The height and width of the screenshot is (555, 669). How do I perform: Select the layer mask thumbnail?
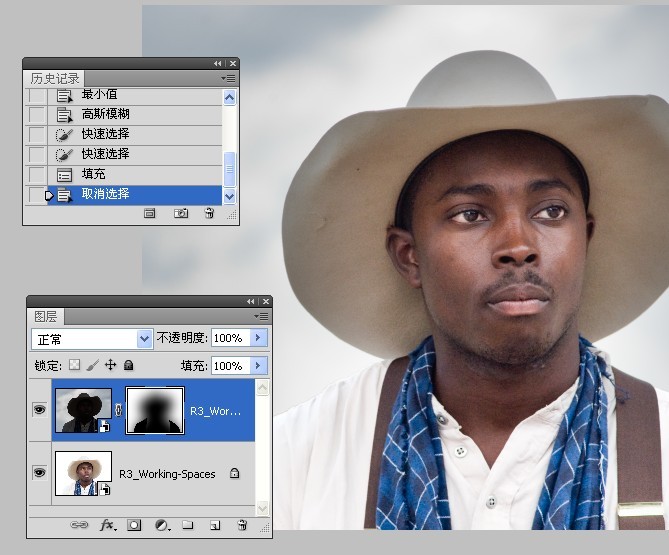pos(155,410)
